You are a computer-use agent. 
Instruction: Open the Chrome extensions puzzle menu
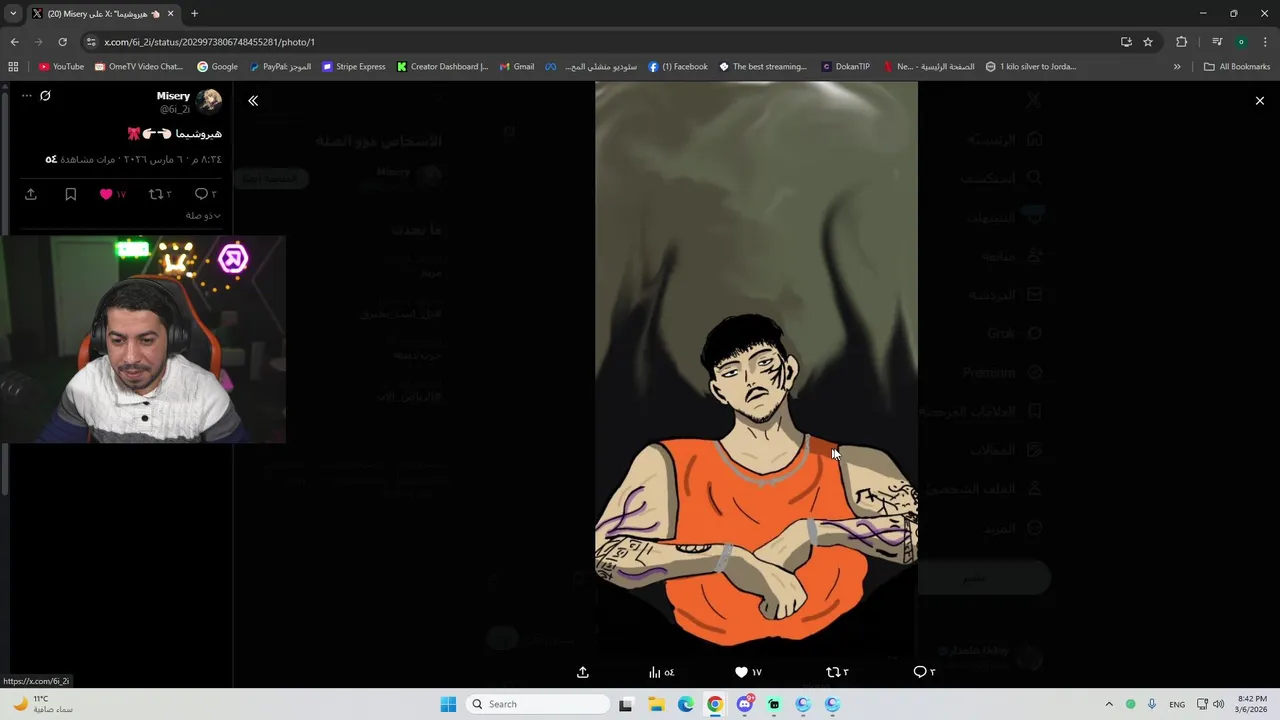point(1181,42)
